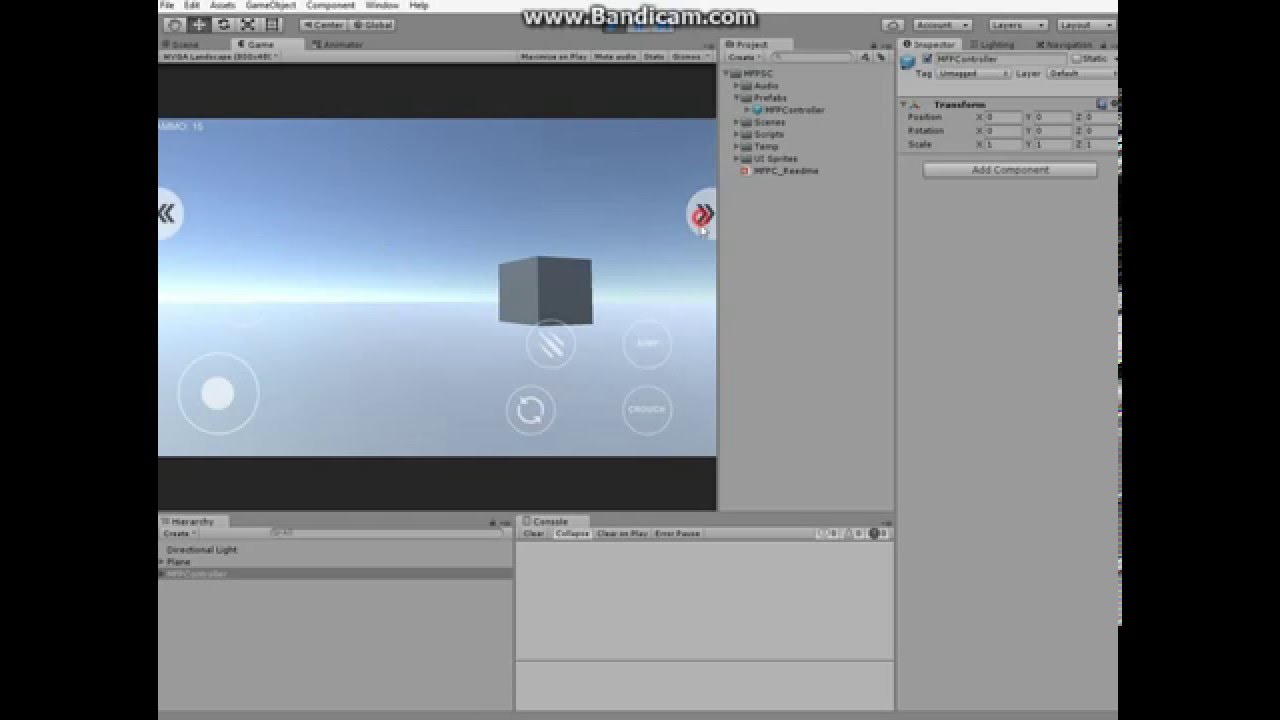
Task: Toggle Stats overlay in Game view
Action: (x=654, y=57)
